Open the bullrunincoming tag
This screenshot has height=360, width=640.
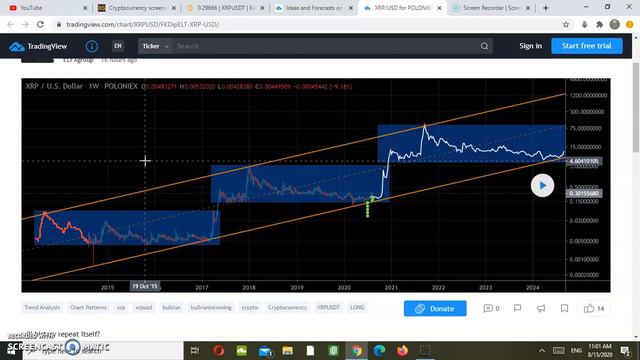[211, 307]
